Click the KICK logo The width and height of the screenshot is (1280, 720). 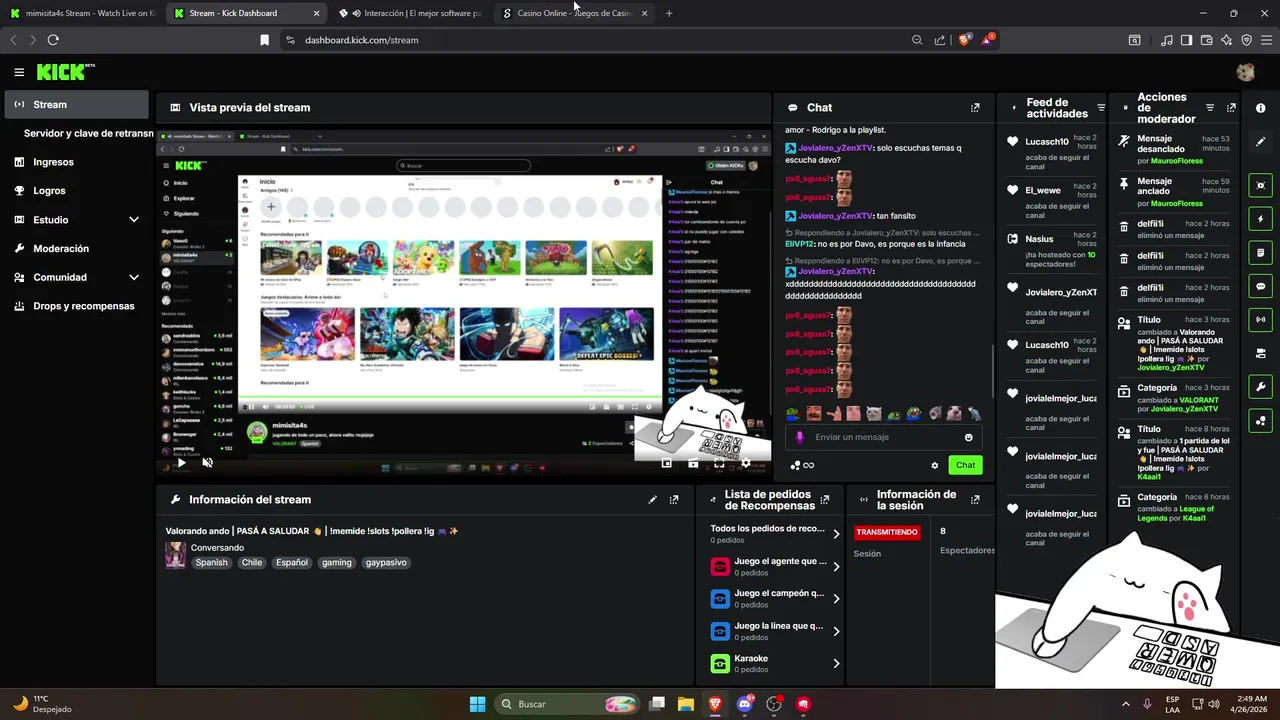65,72
